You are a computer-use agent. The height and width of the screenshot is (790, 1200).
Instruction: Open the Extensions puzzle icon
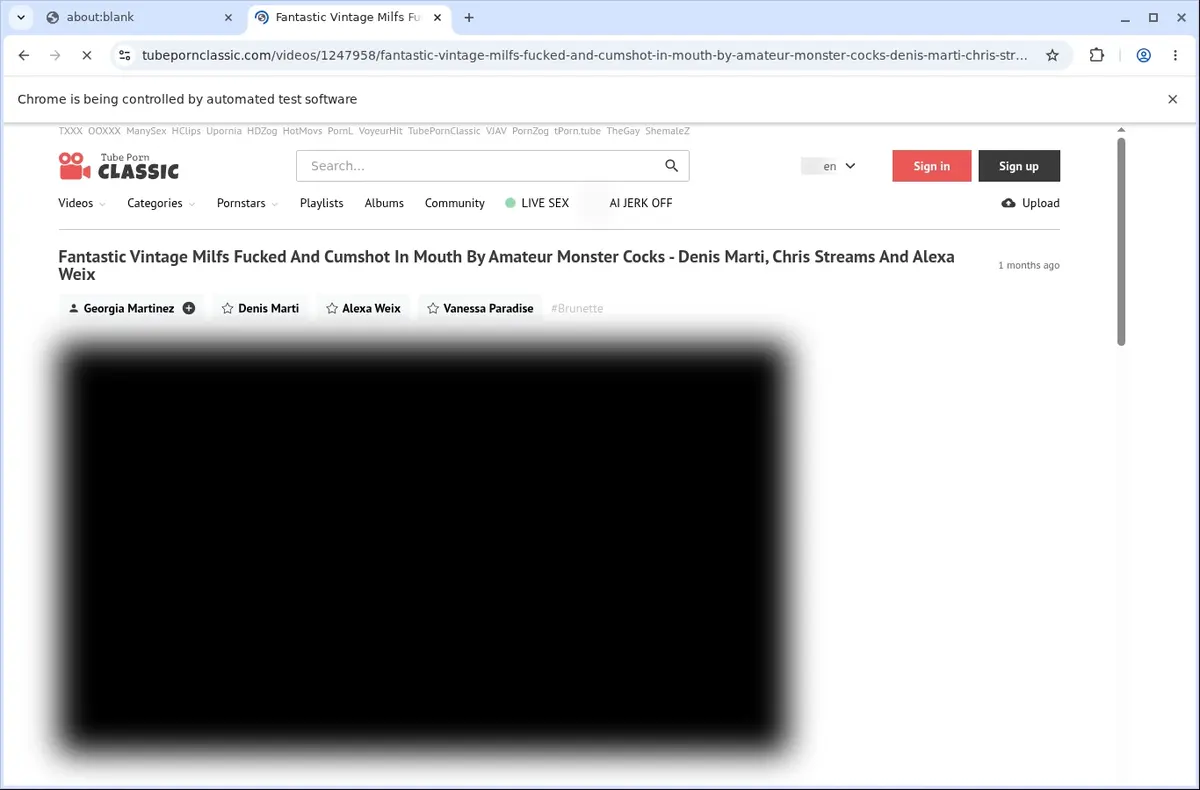1097,55
